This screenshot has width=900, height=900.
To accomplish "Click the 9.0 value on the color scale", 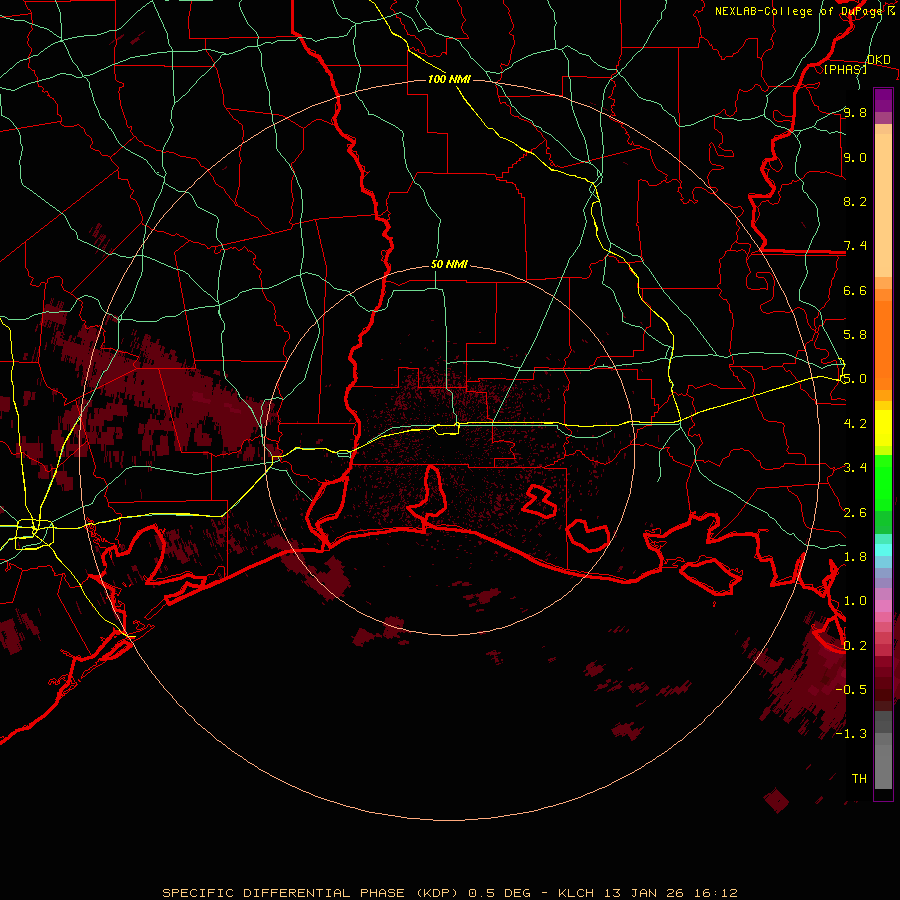I will point(855,157).
